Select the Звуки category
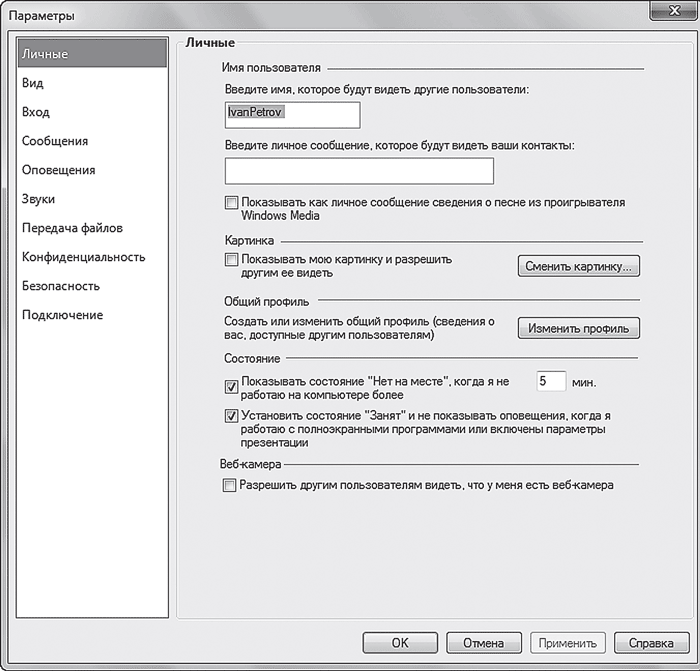The height and width of the screenshot is (671, 700). [38, 199]
